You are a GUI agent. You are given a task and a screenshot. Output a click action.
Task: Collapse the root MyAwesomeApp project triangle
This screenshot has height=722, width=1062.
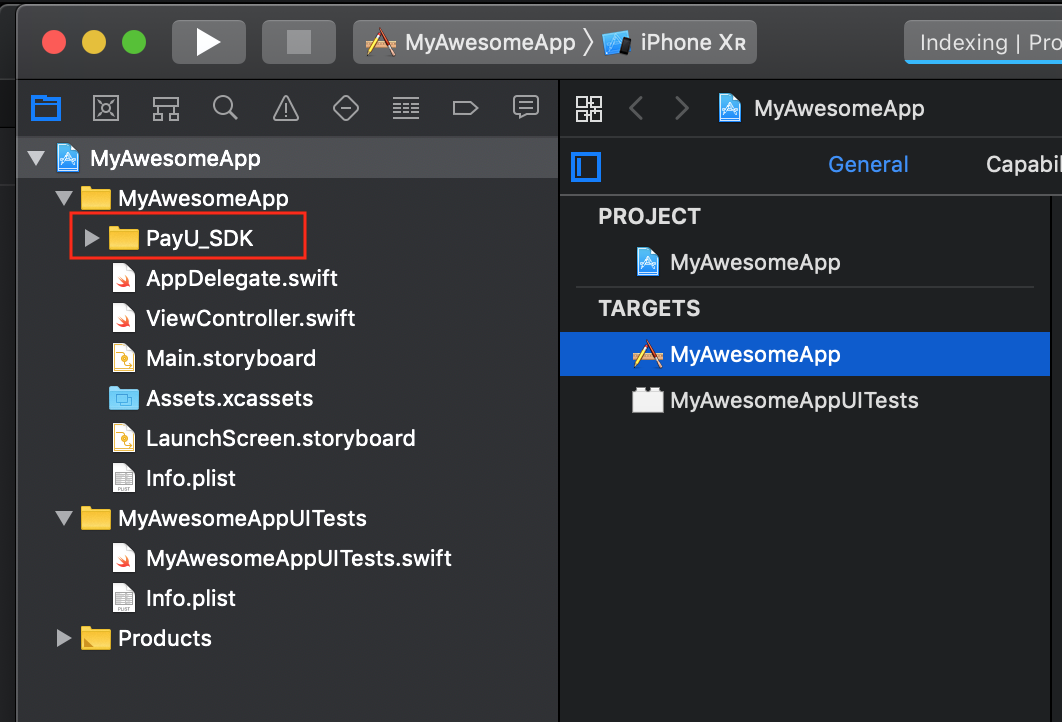tap(37, 158)
